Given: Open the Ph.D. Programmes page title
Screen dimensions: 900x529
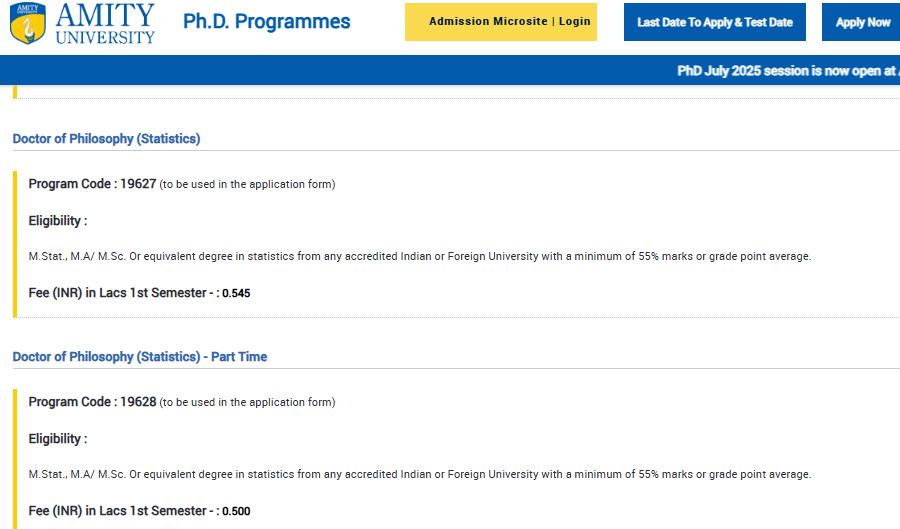Looking at the screenshot, I should [x=267, y=22].
